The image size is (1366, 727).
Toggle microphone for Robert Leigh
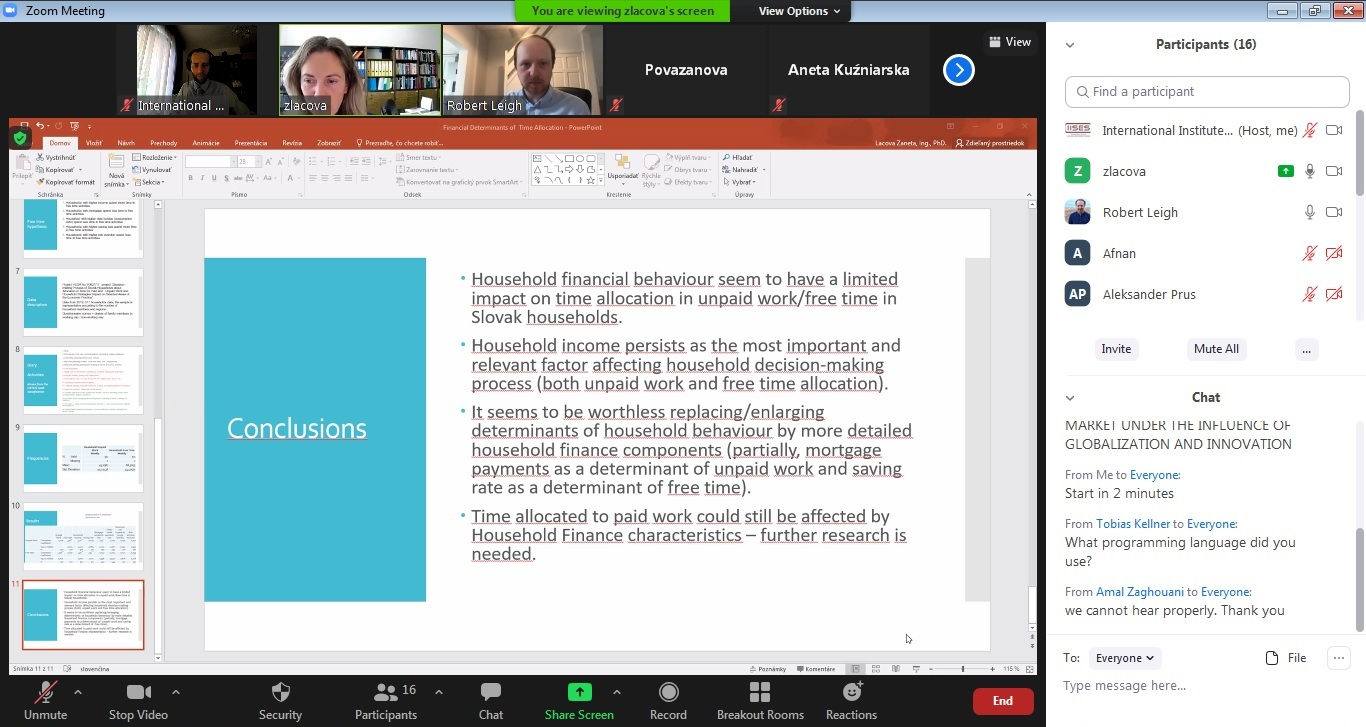pos(1309,212)
